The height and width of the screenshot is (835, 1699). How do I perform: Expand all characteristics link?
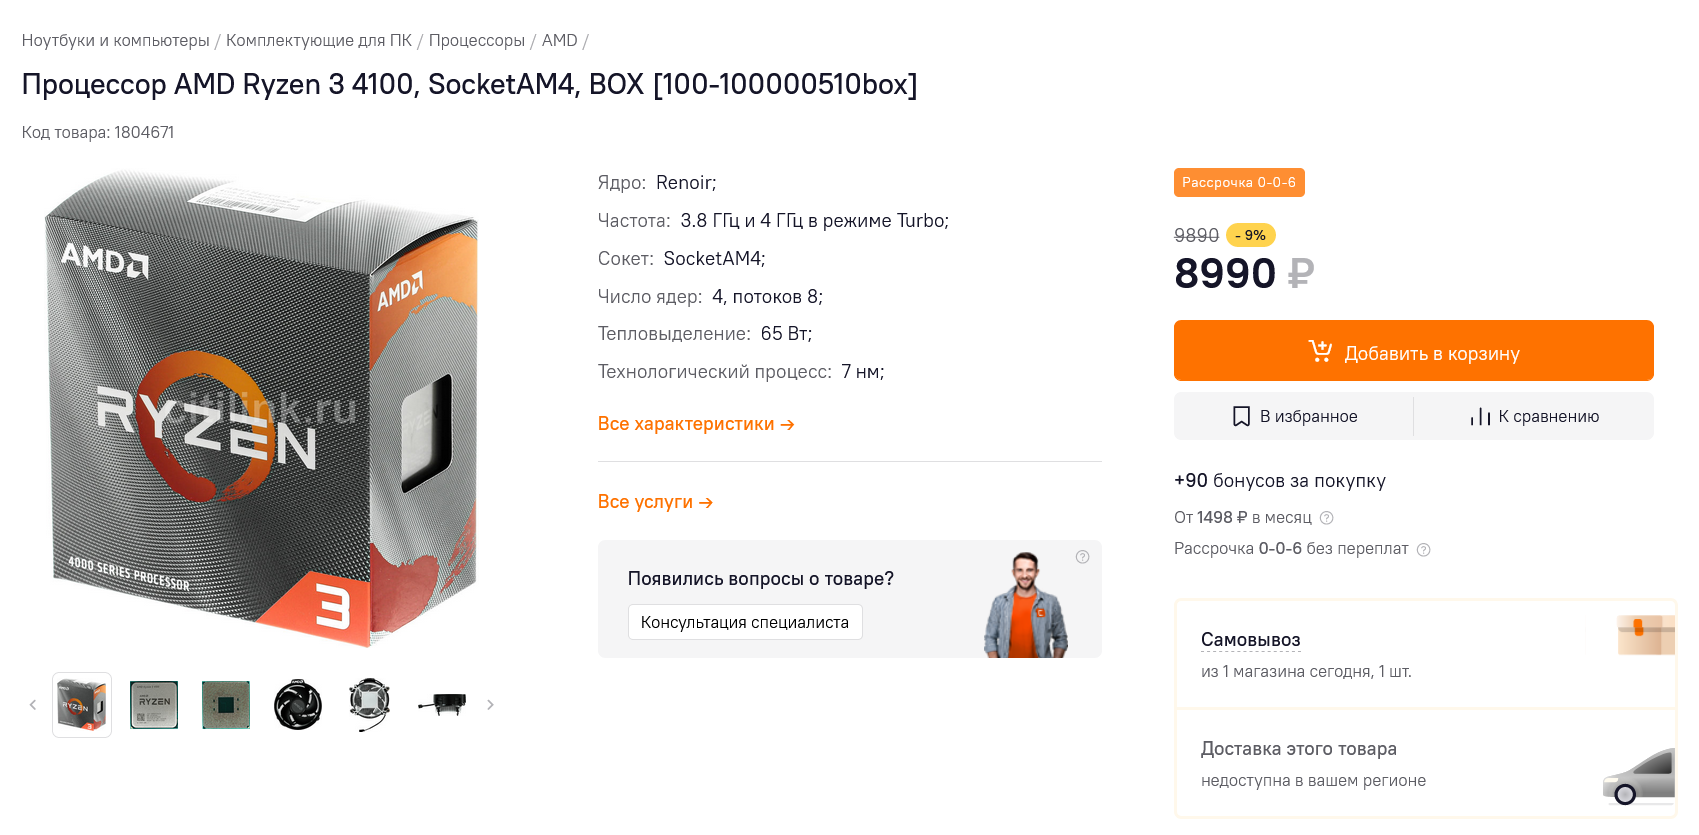[696, 424]
